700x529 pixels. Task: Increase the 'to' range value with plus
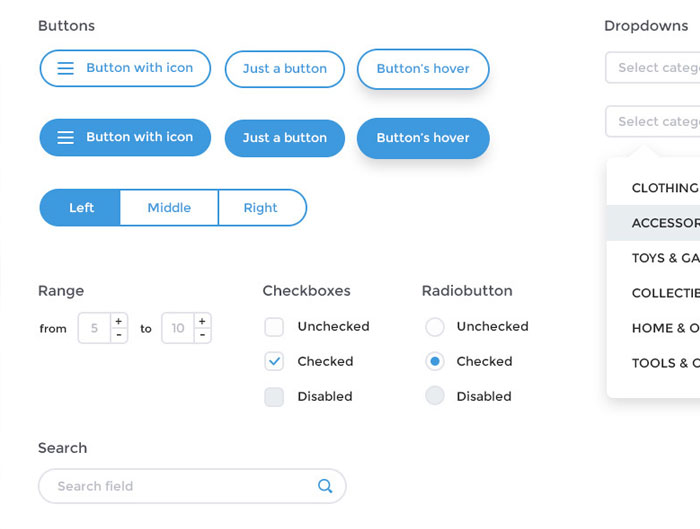[x=203, y=321]
